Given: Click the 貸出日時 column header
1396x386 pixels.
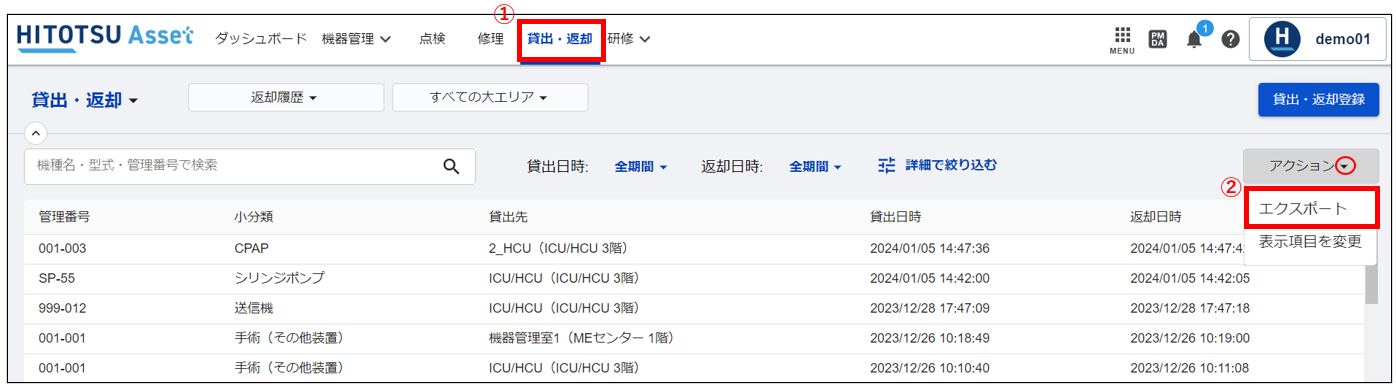Looking at the screenshot, I should 896,217.
